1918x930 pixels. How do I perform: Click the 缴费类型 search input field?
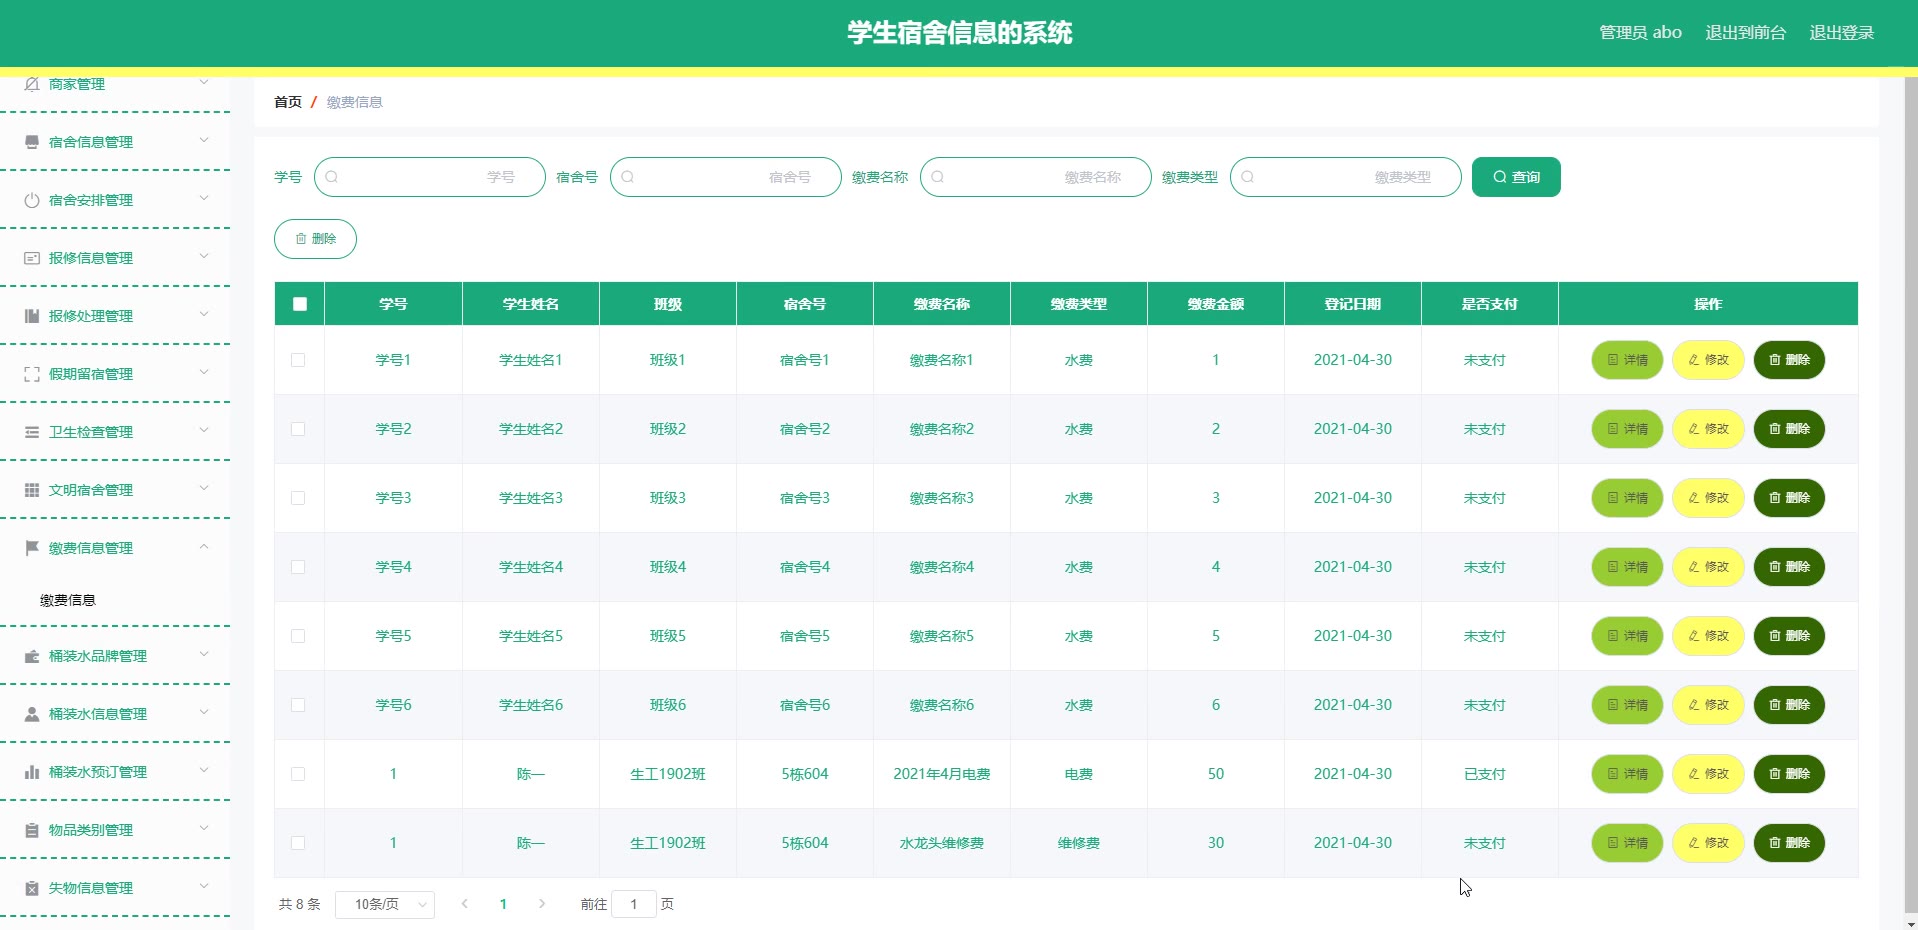(x=1346, y=177)
